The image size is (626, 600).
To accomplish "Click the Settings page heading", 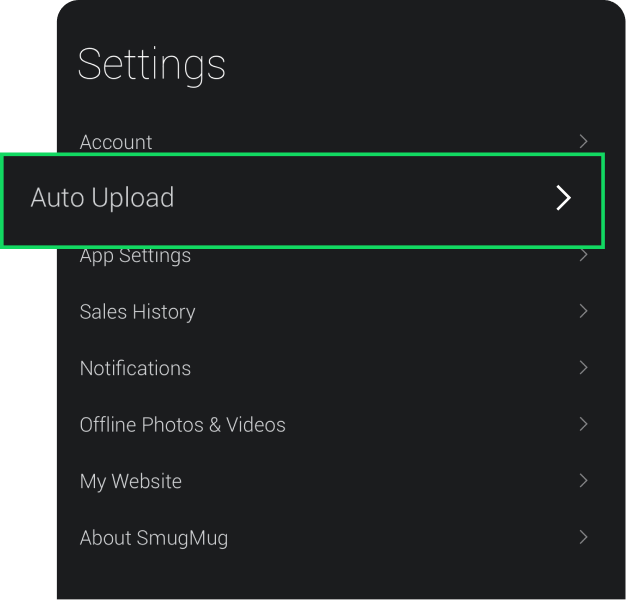I will [x=151, y=65].
